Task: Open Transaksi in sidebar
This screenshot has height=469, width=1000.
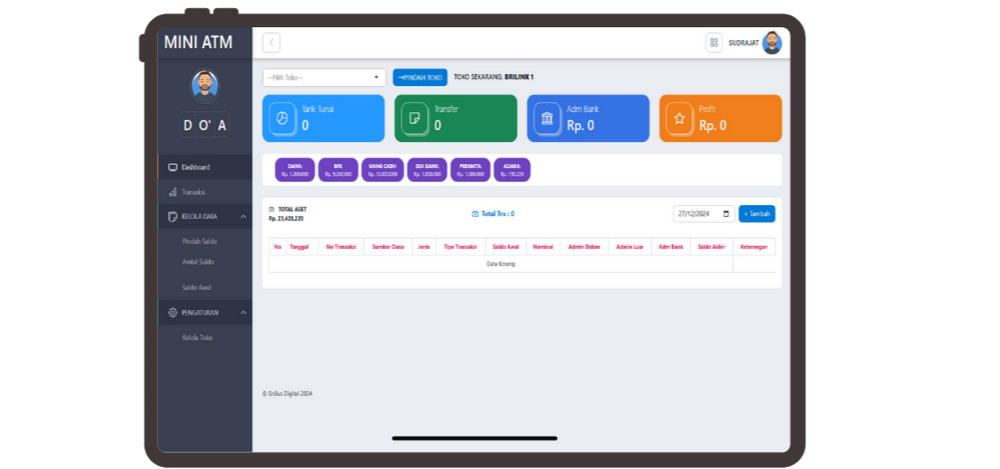Action: click(205, 192)
